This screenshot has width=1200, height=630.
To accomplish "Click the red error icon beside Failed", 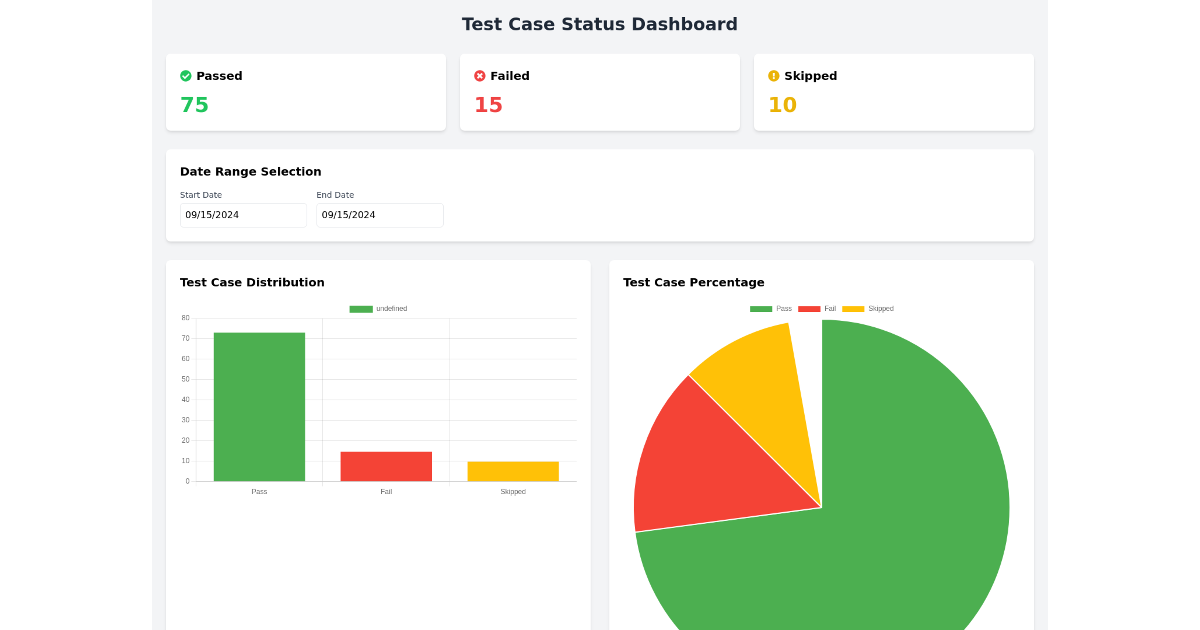I will (482, 75).
